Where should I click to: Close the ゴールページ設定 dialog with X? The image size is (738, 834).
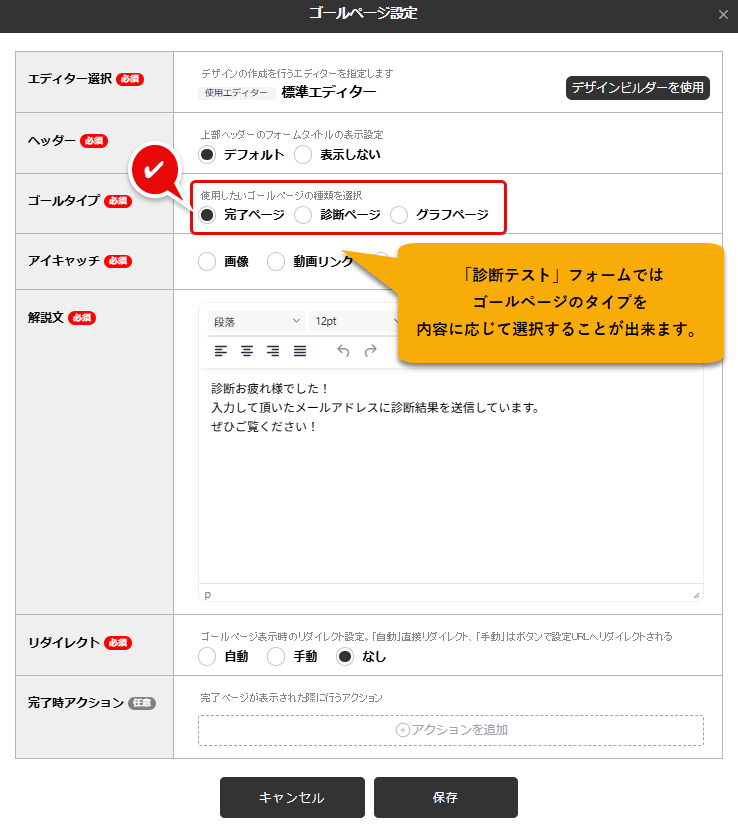(x=723, y=15)
